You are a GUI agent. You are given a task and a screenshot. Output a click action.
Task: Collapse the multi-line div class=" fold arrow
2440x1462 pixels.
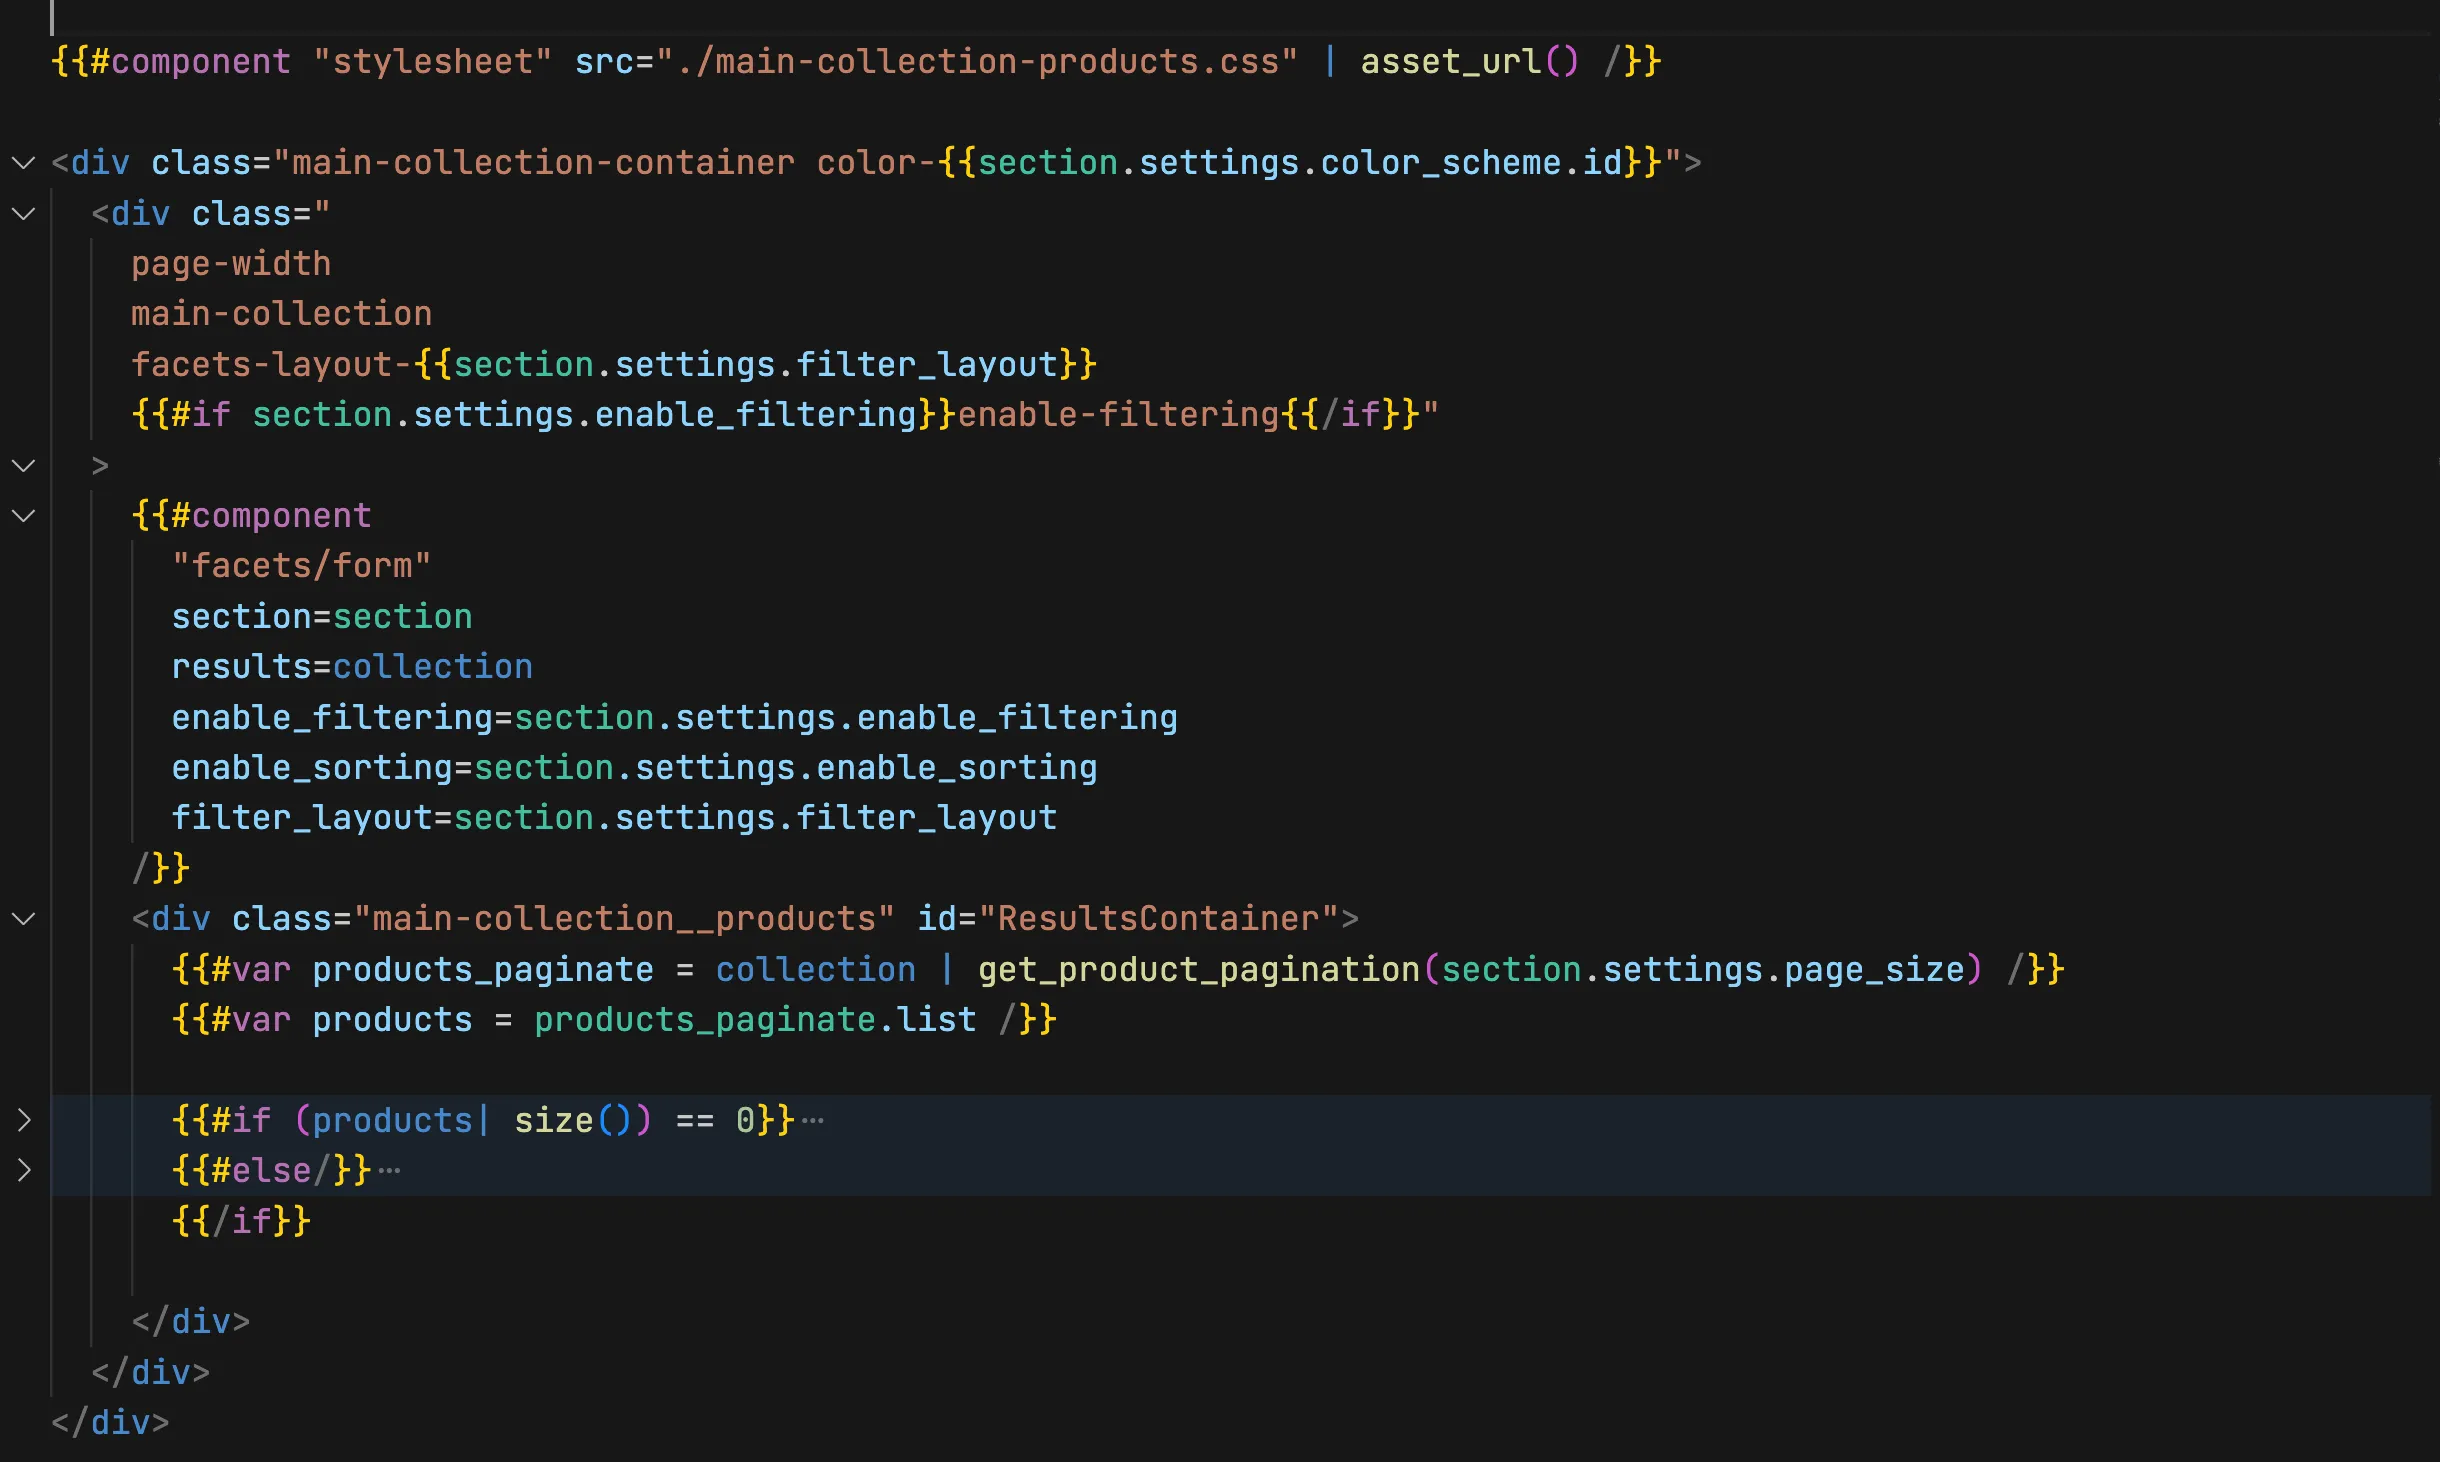pyautogui.click(x=23, y=214)
